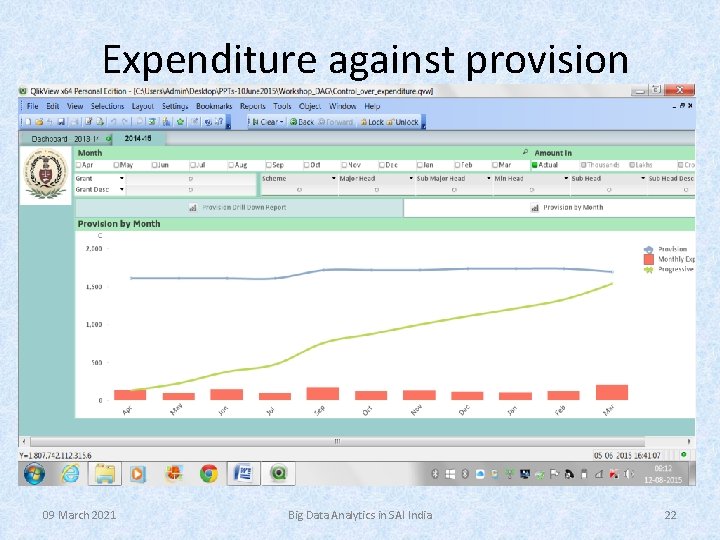The width and height of the screenshot is (720, 540).
Task: Click the red Mar expenditure bar
Action: (612, 393)
